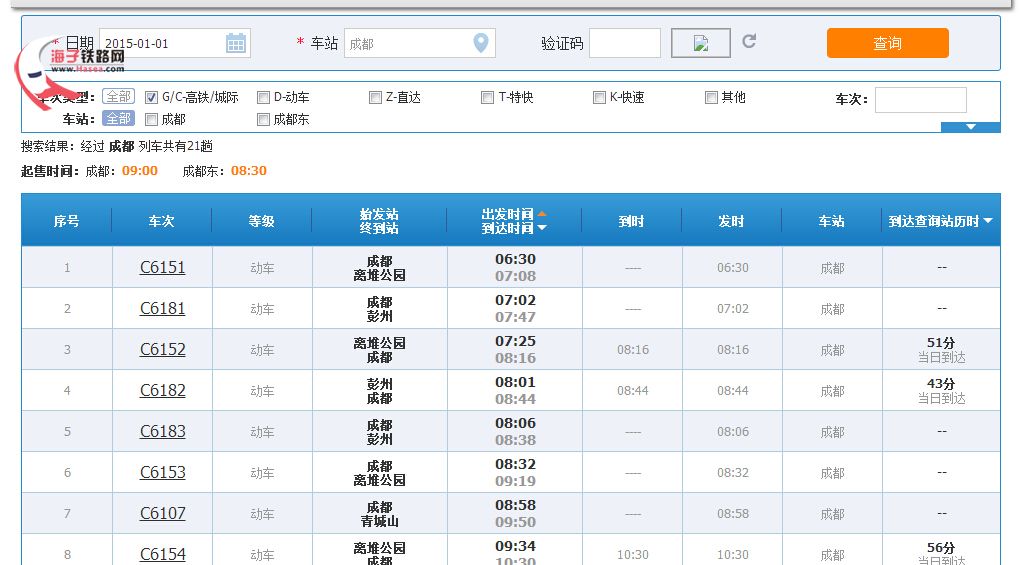
Task: Select 全部 for train type filter
Action: tap(119, 97)
